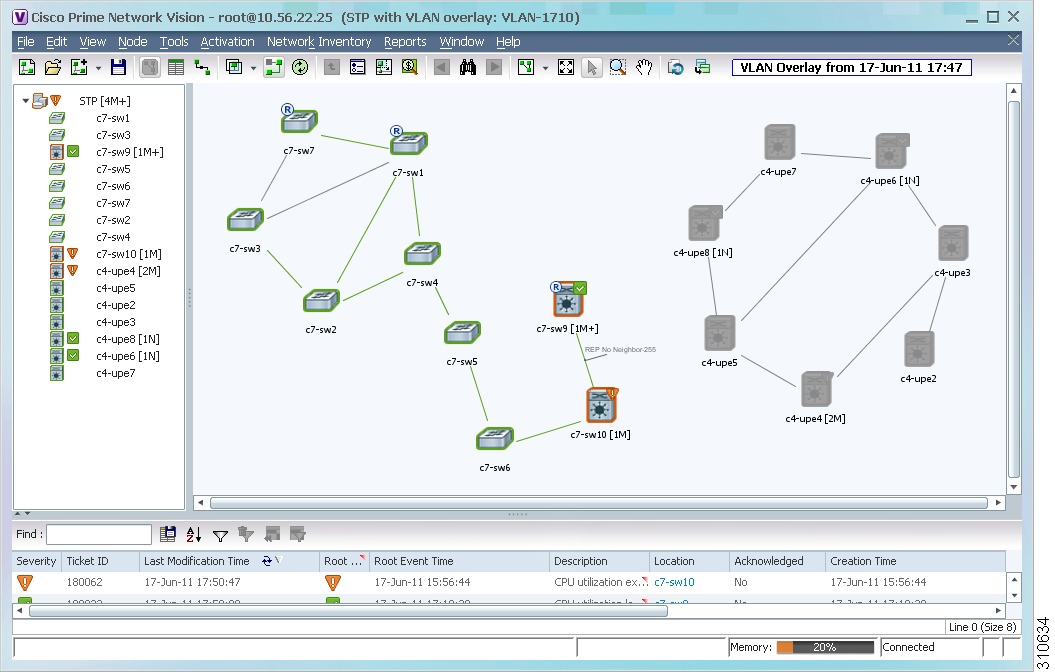Click the map horizontal scrollbar
This screenshot has width=1055, height=672.
598,502
